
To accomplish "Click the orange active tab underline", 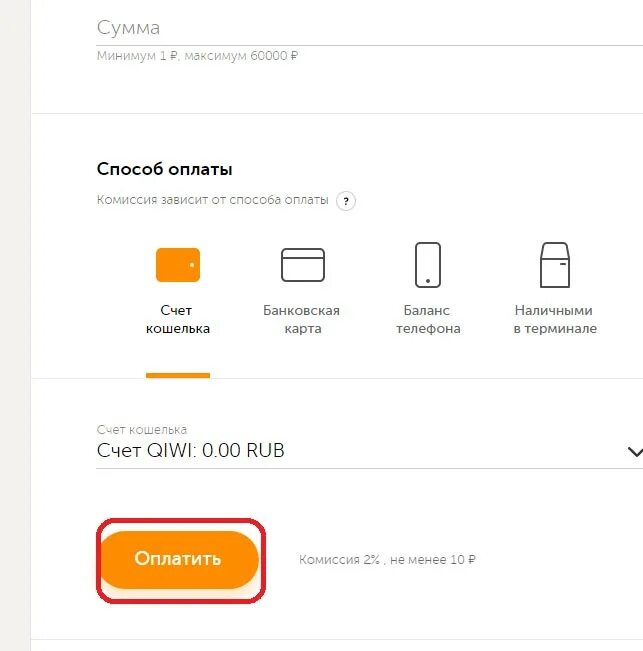I will 178,375.
